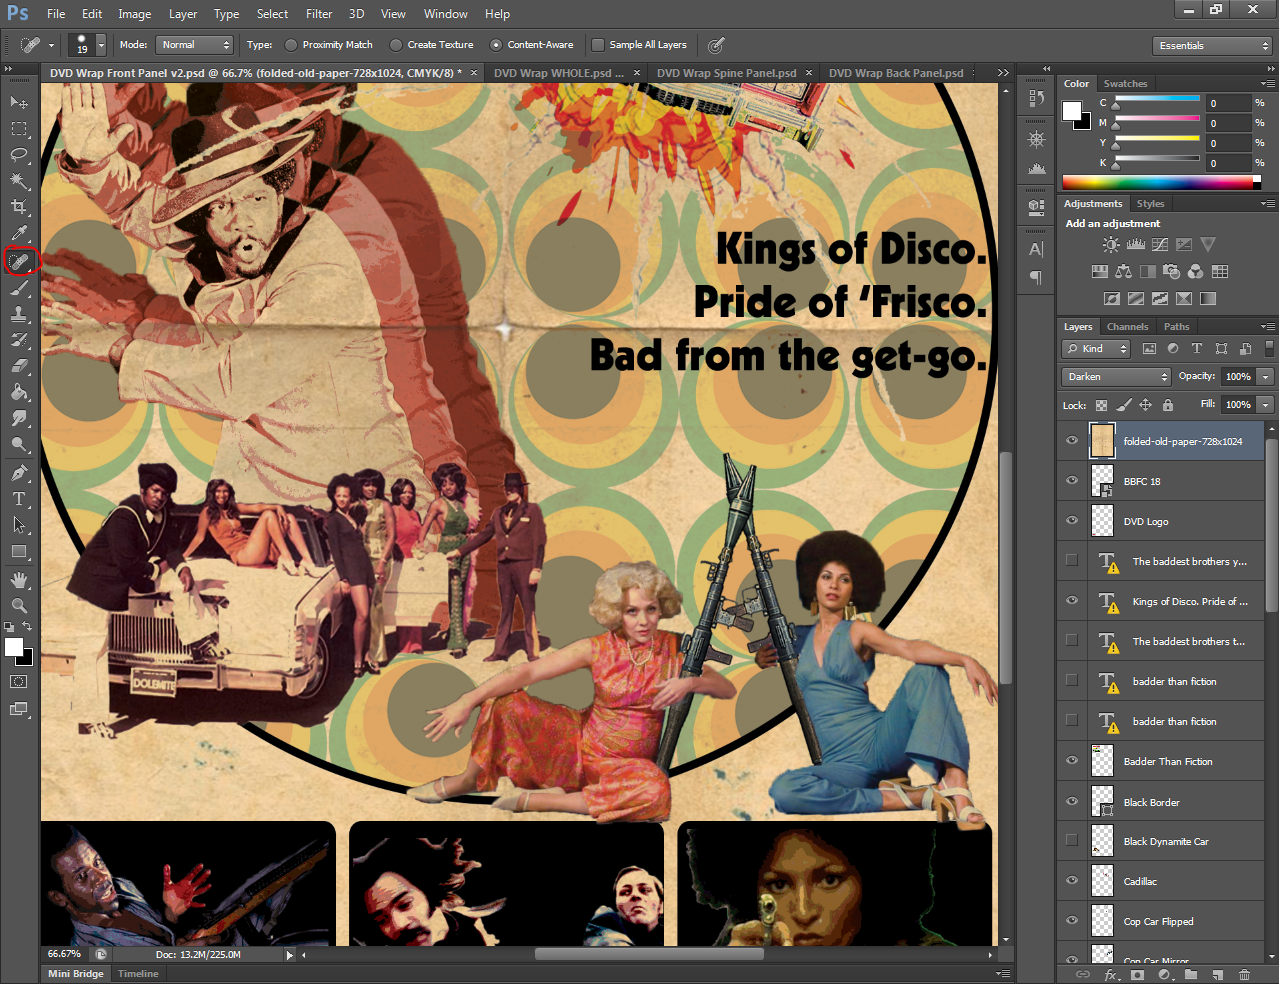Viewport: 1279px width, 984px height.
Task: Select the Hand tool
Action: coord(19,580)
